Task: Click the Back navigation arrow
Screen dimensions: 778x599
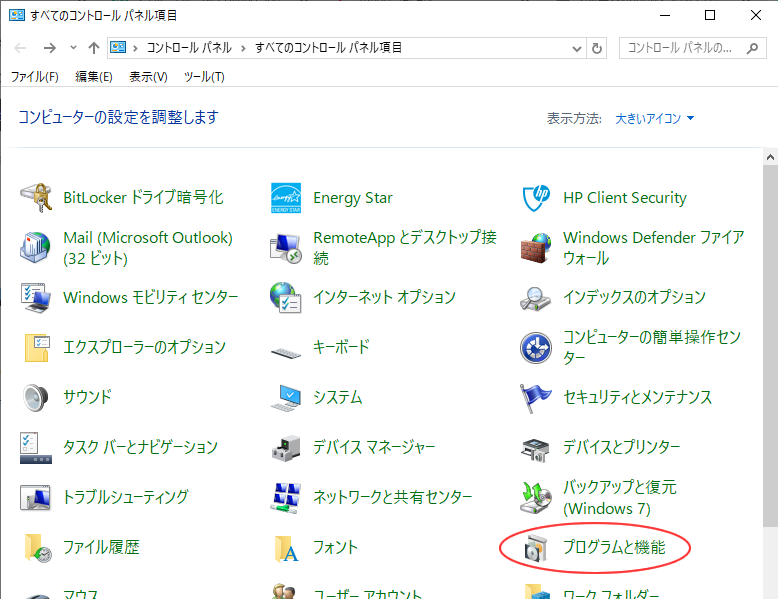Action: click(x=20, y=48)
